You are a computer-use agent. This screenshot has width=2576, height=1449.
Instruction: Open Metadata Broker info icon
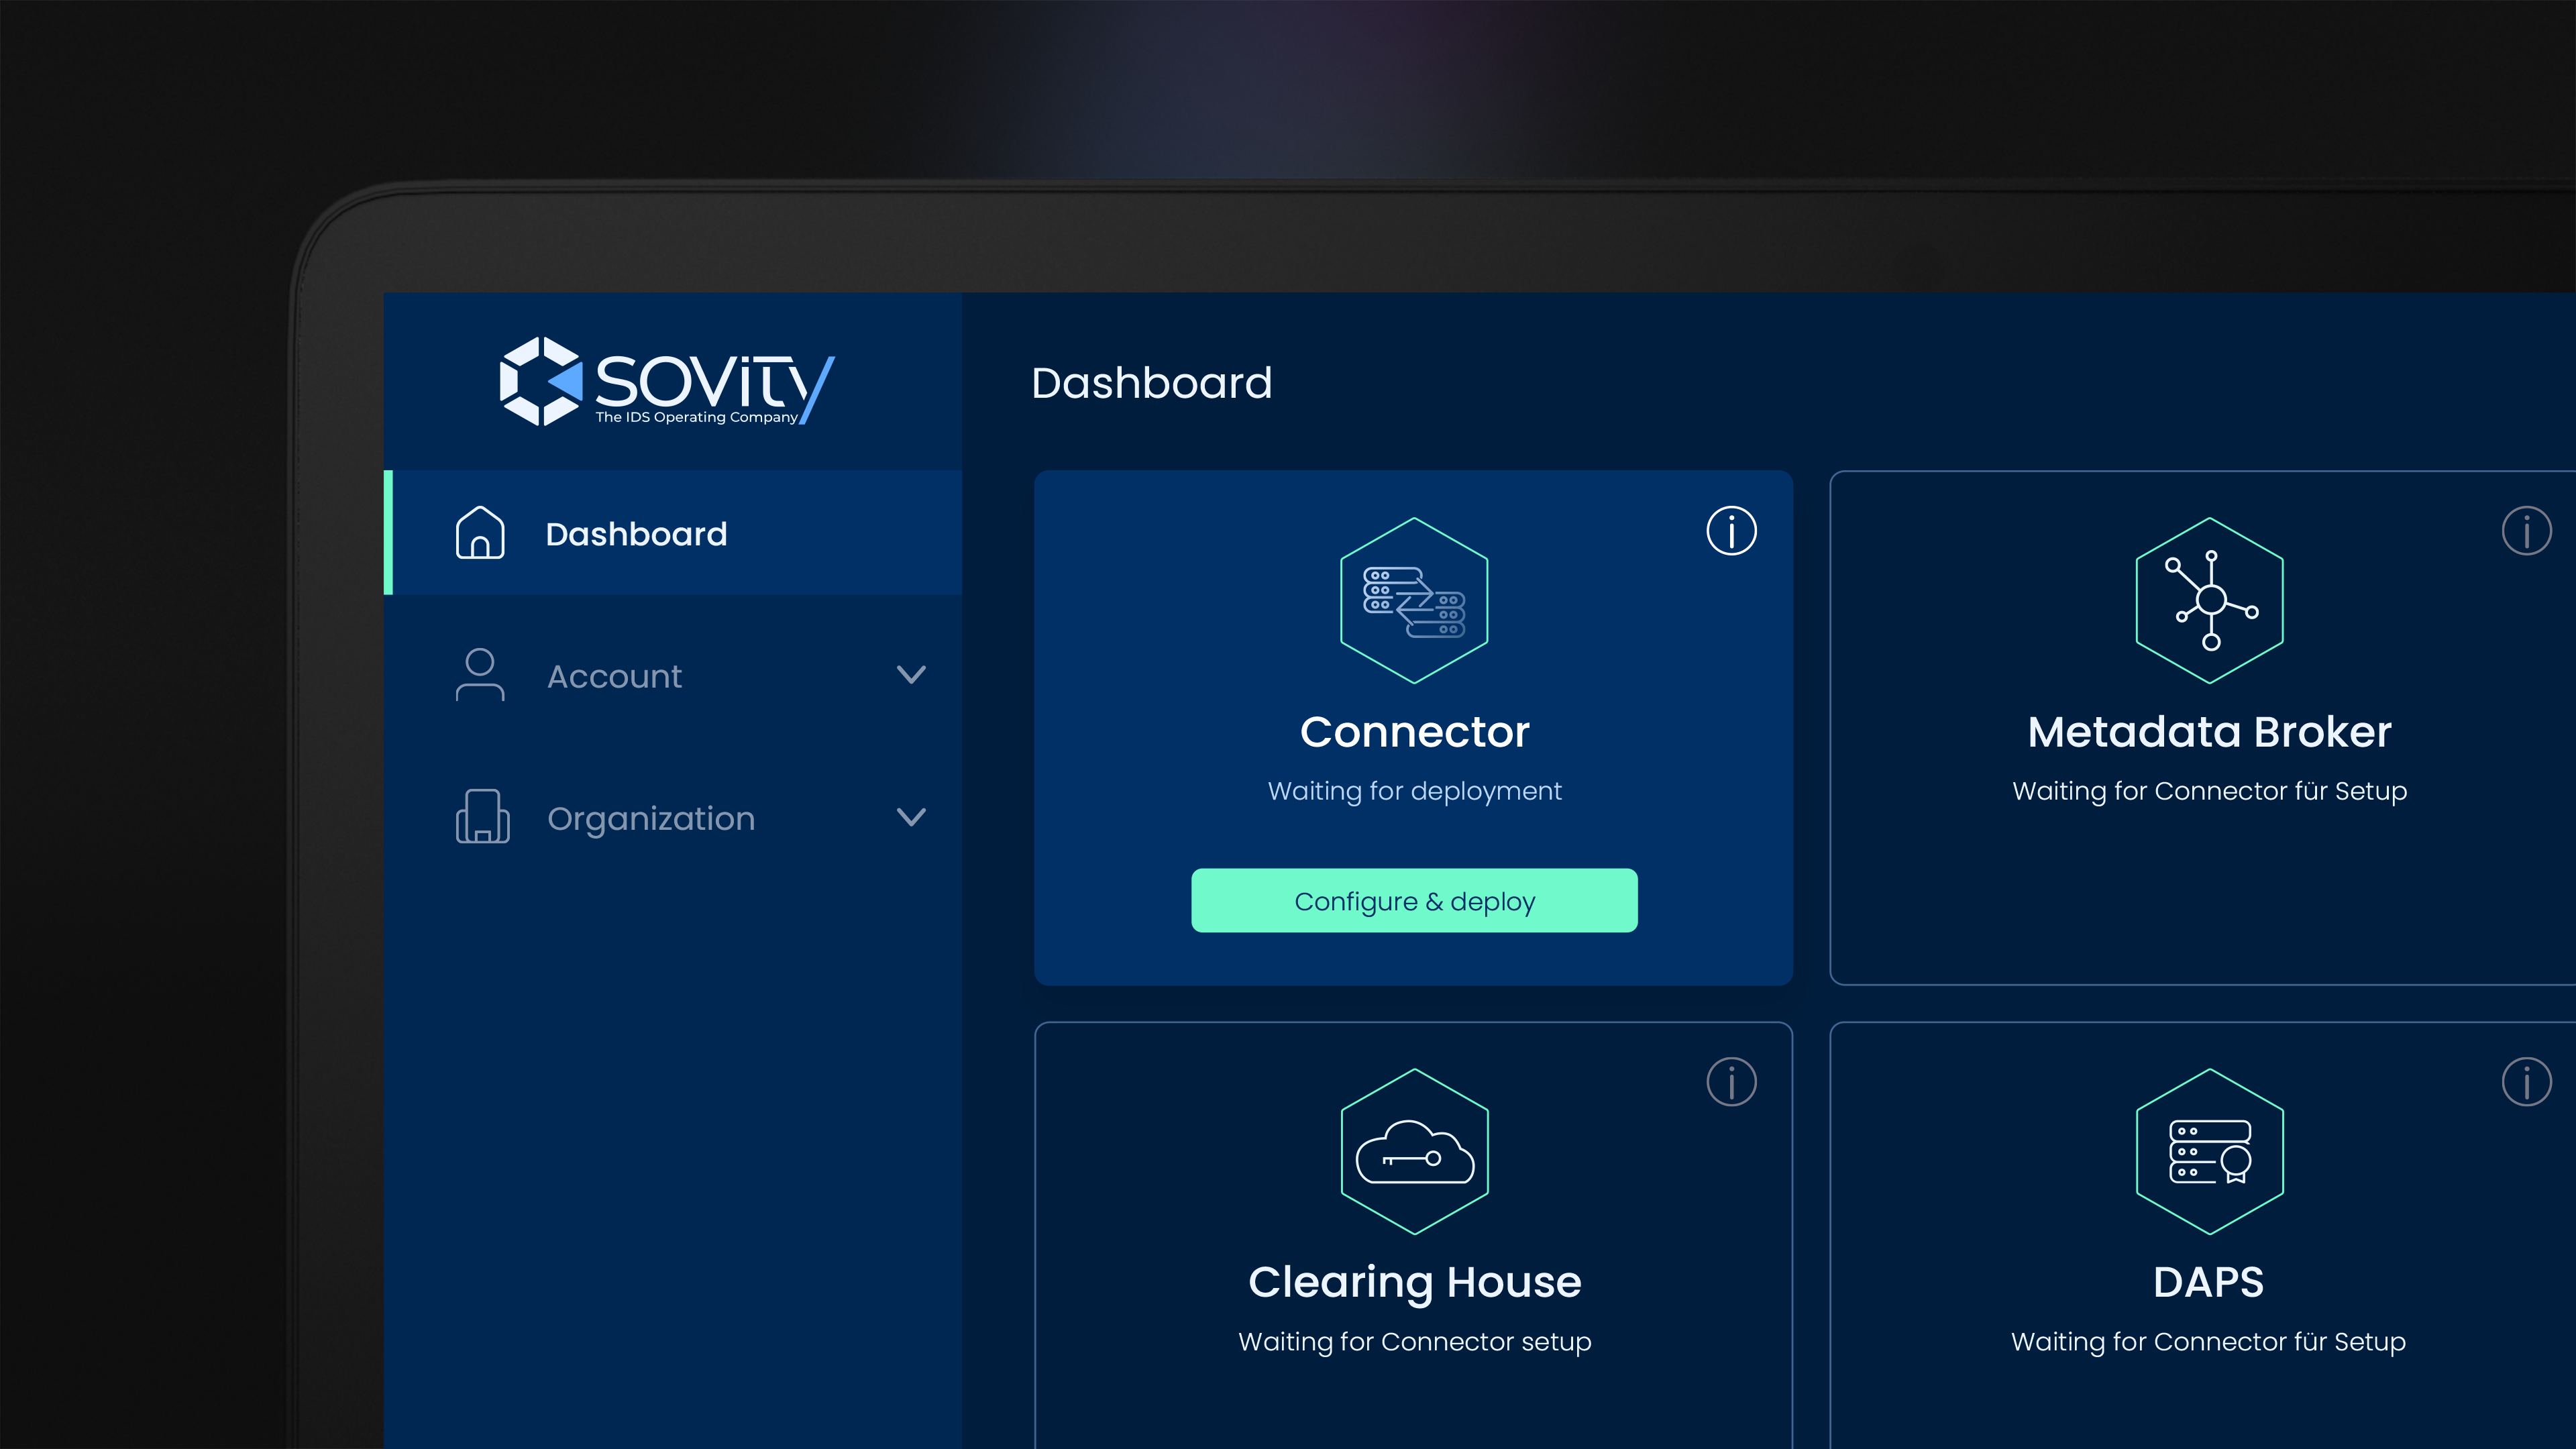[x=2526, y=530]
